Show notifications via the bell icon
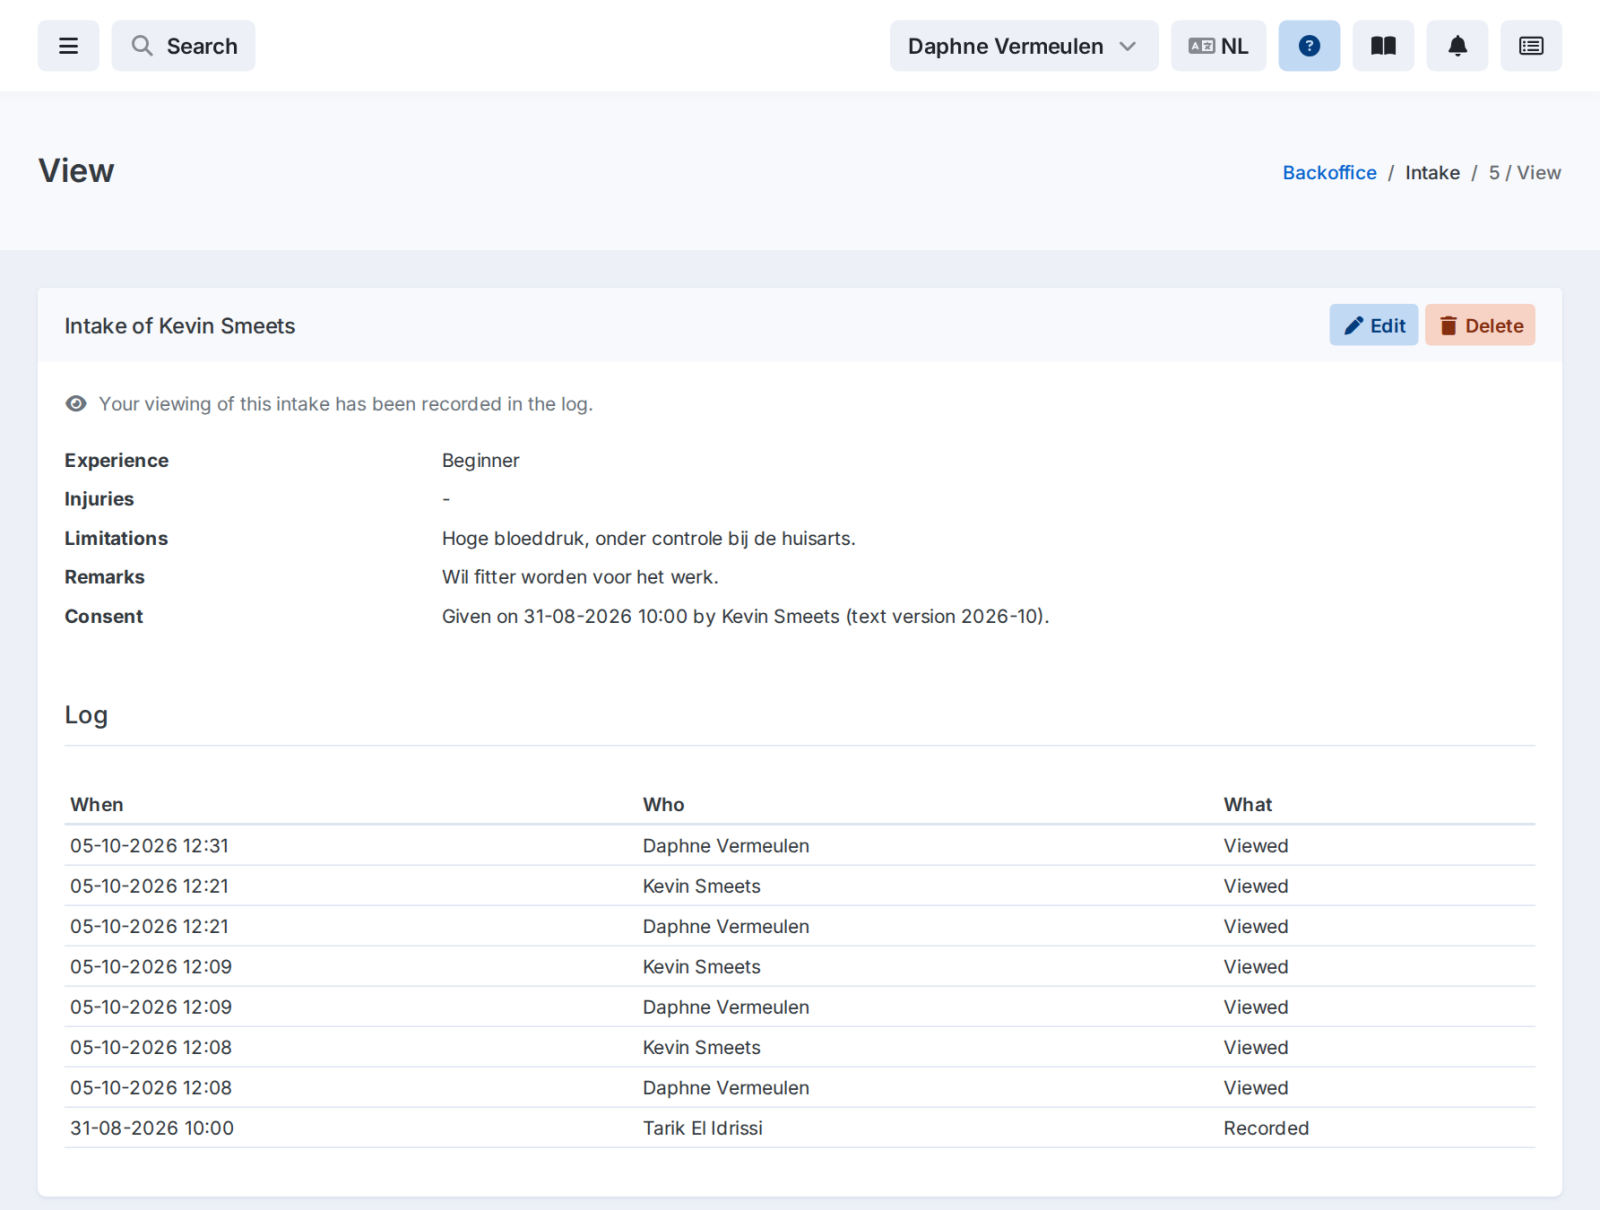1600x1210 pixels. point(1457,46)
